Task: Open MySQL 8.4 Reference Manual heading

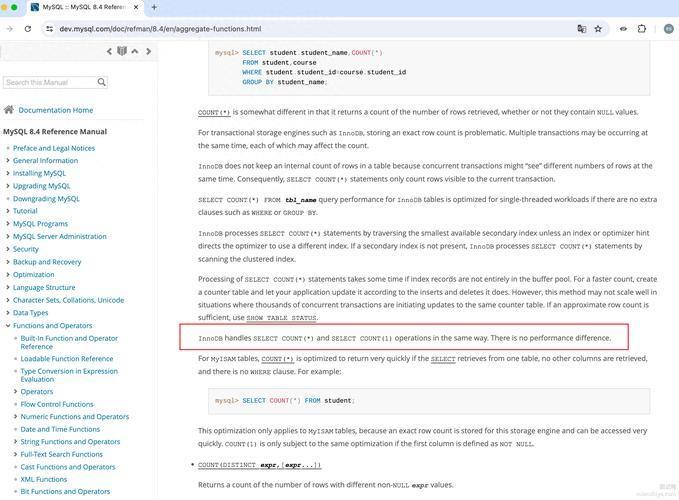Action: tap(55, 132)
